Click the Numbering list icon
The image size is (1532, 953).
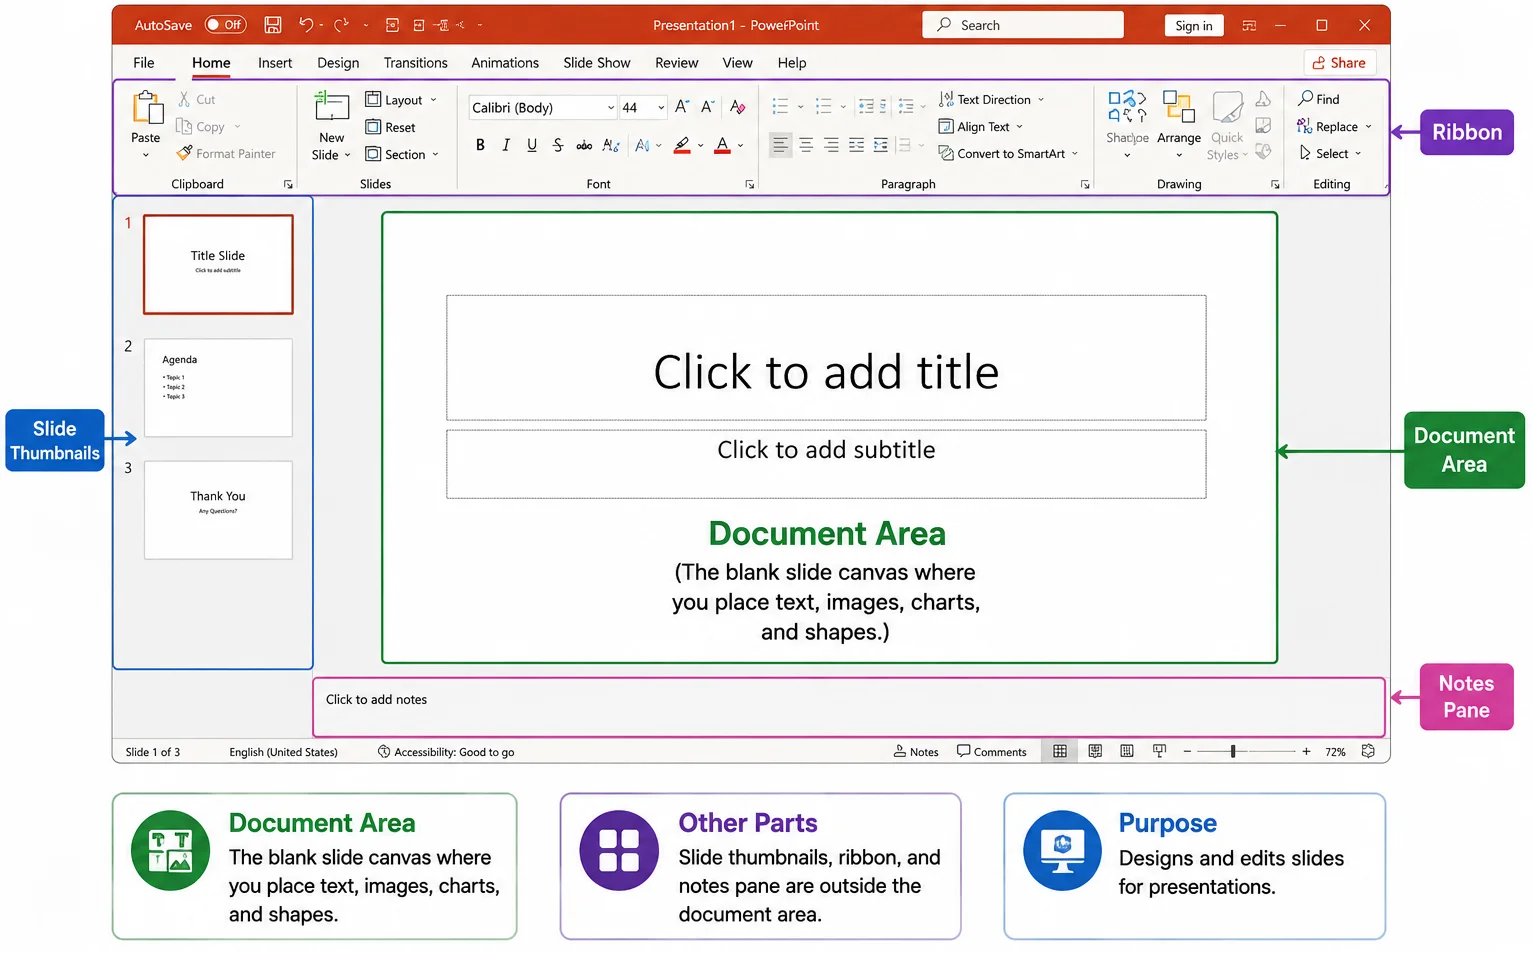[x=824, y=106]
